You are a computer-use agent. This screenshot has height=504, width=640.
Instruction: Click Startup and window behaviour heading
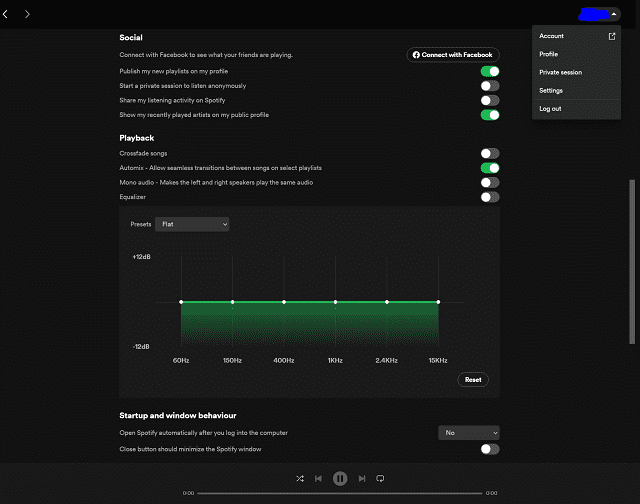pyautogui.click(x=178, y=415)
